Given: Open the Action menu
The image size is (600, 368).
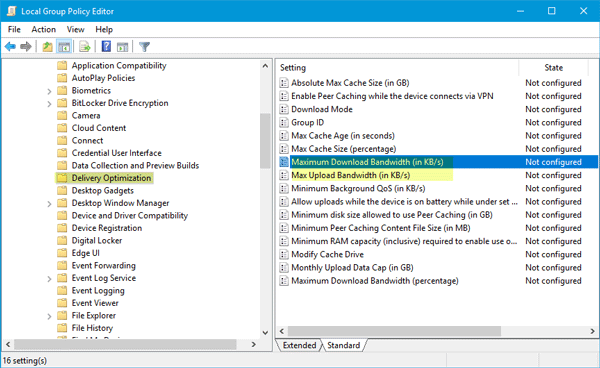Looking at the screenshot, I should 44,29.
